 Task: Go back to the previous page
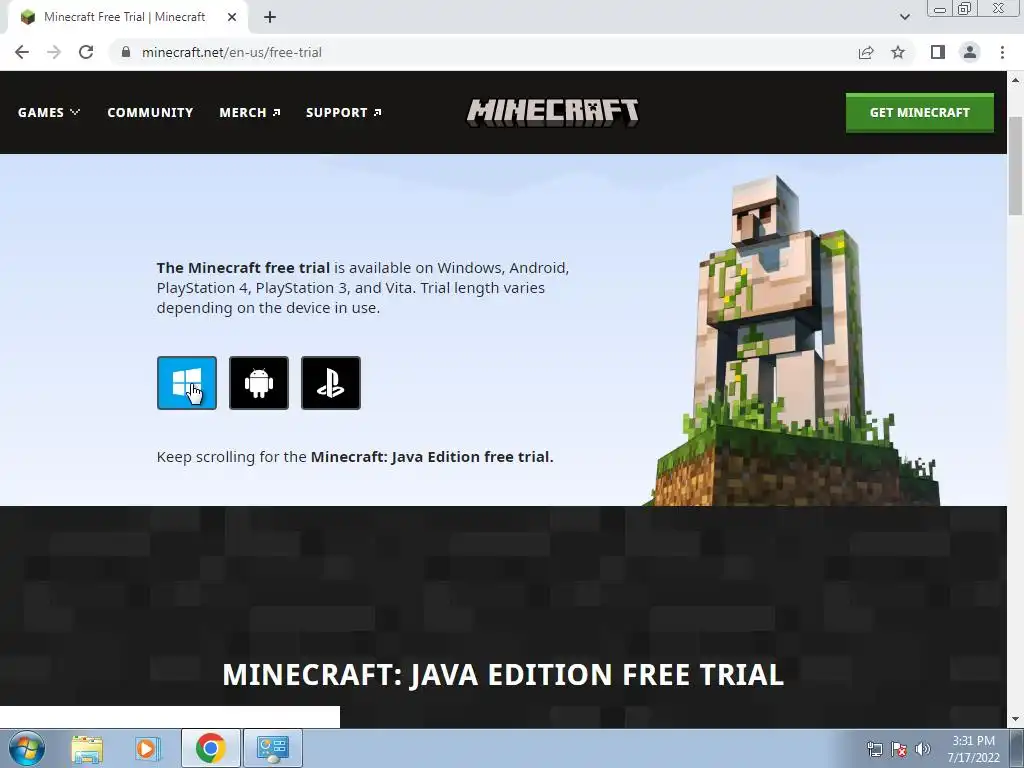tap(22, 52)
